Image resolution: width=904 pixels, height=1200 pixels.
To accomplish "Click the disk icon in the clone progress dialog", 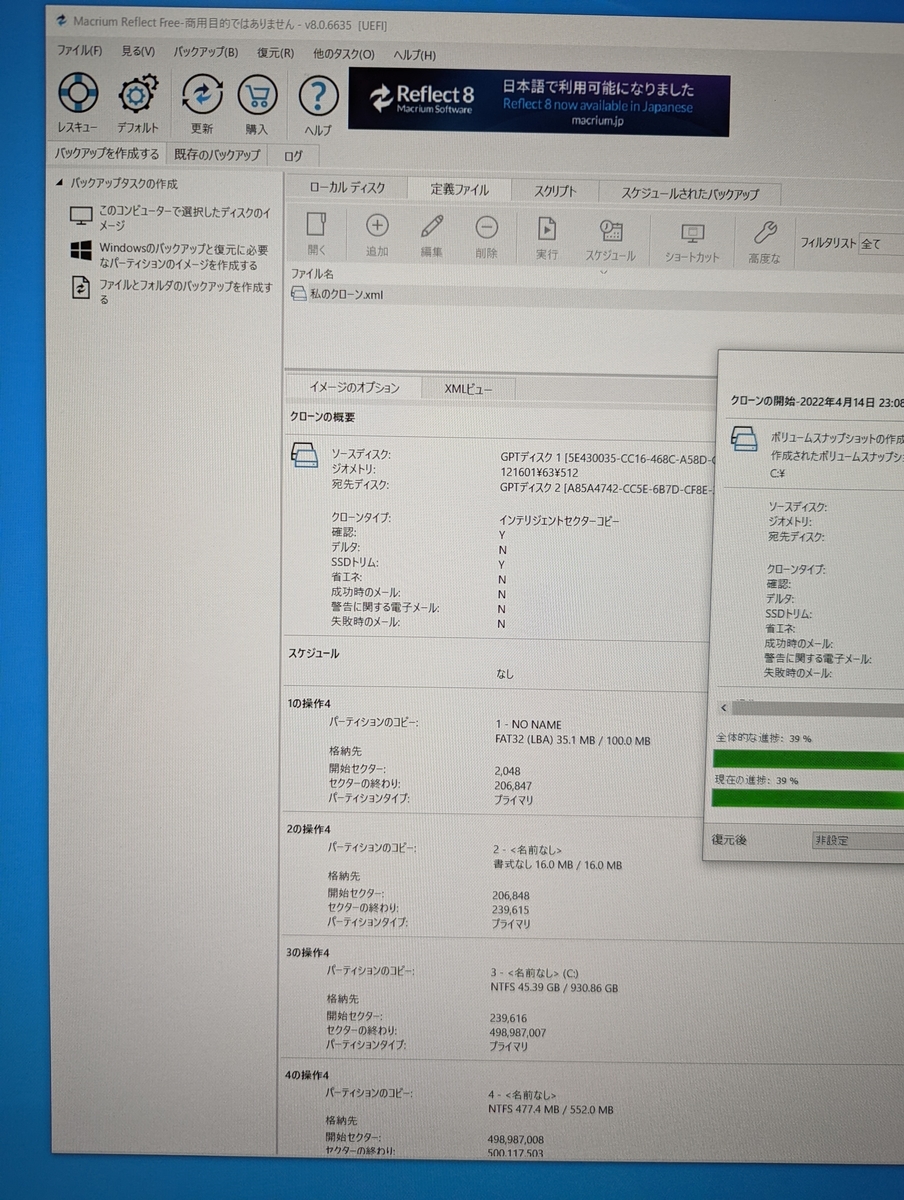I will pyautogui.click(x=743, y=438).
